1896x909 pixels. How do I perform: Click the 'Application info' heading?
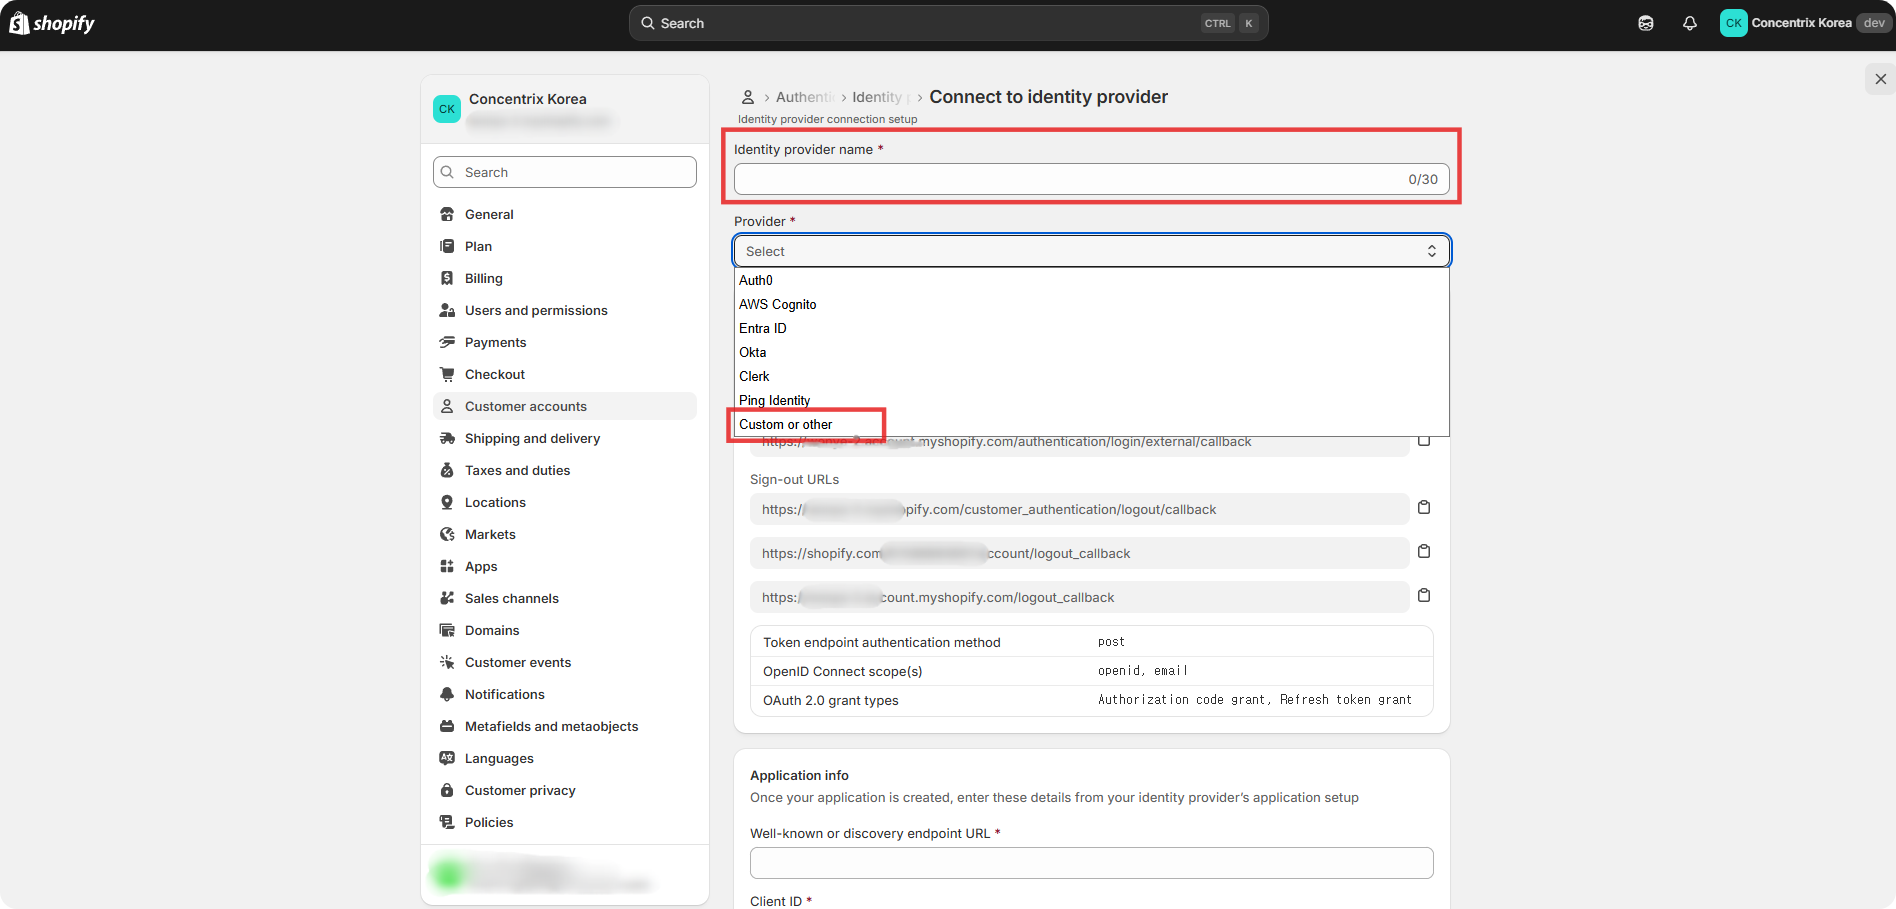800,775
